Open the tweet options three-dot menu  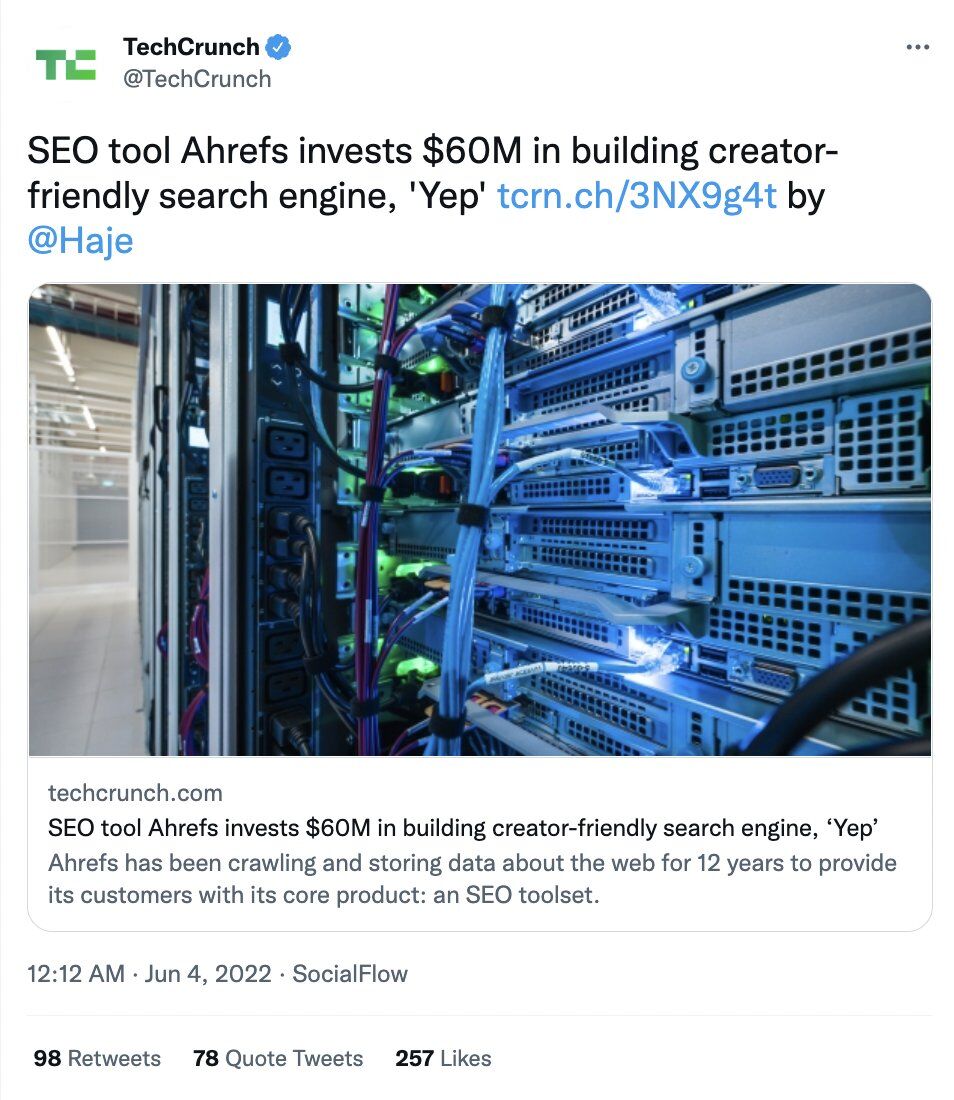(x=917, y=45)
